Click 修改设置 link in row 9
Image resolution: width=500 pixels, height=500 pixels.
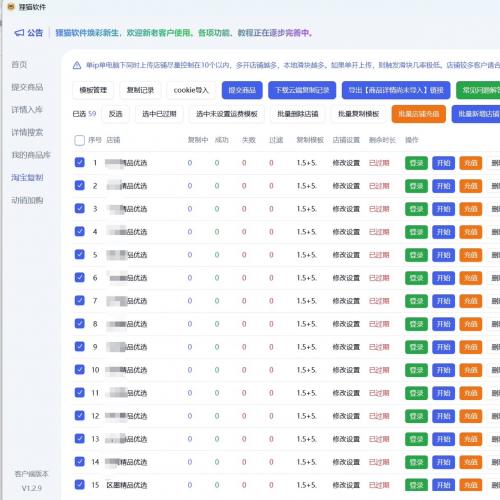tap(346, 347)
